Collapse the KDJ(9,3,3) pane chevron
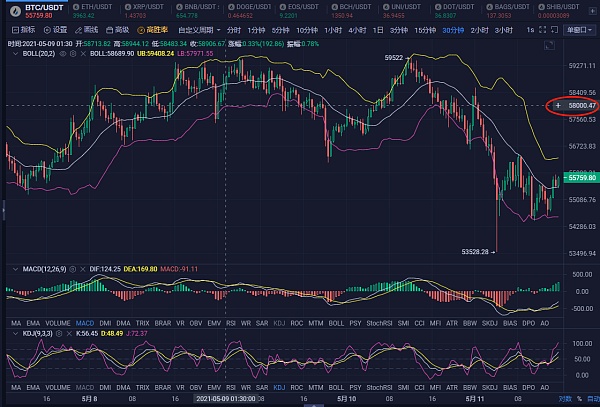 [x=15, y=334]
